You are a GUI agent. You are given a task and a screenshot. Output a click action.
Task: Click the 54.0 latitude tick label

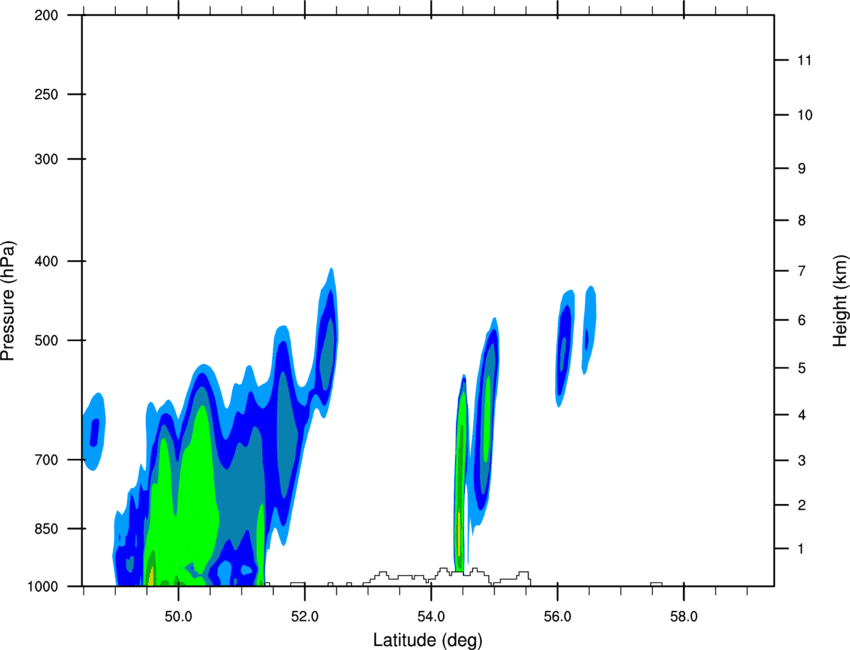431,617
